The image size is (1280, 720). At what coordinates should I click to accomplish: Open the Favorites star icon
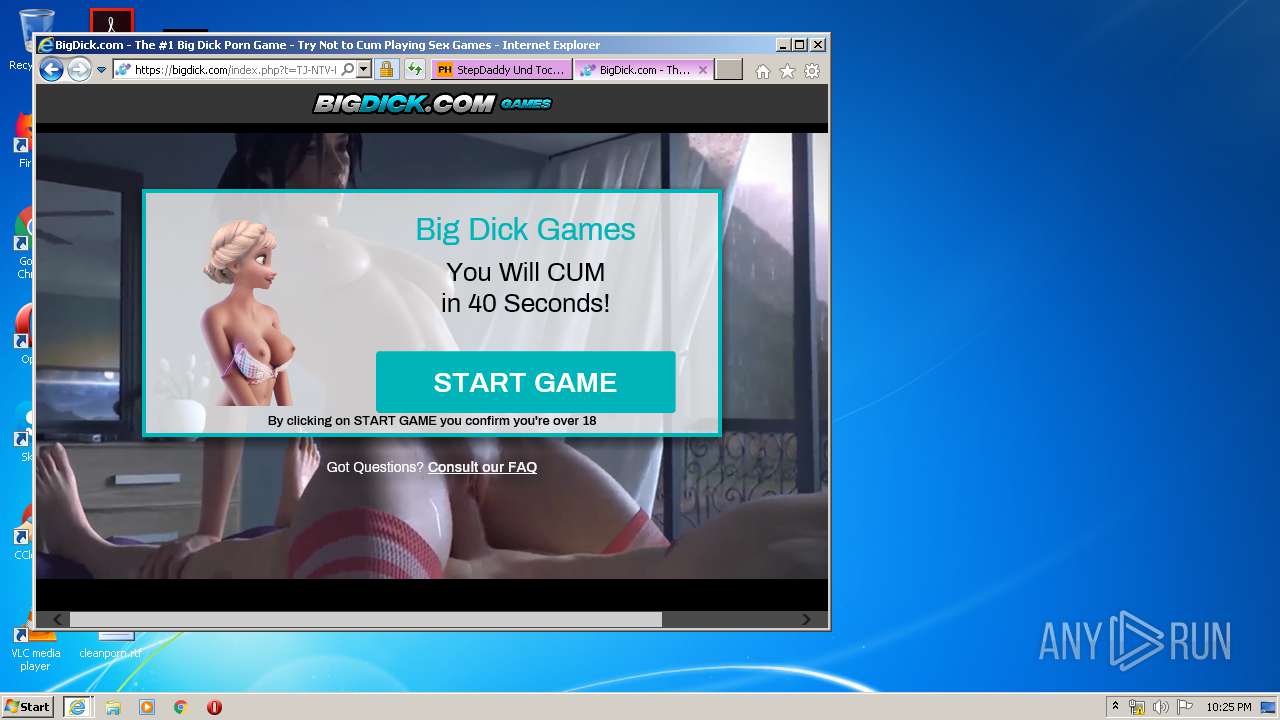(x=787, y=71)
